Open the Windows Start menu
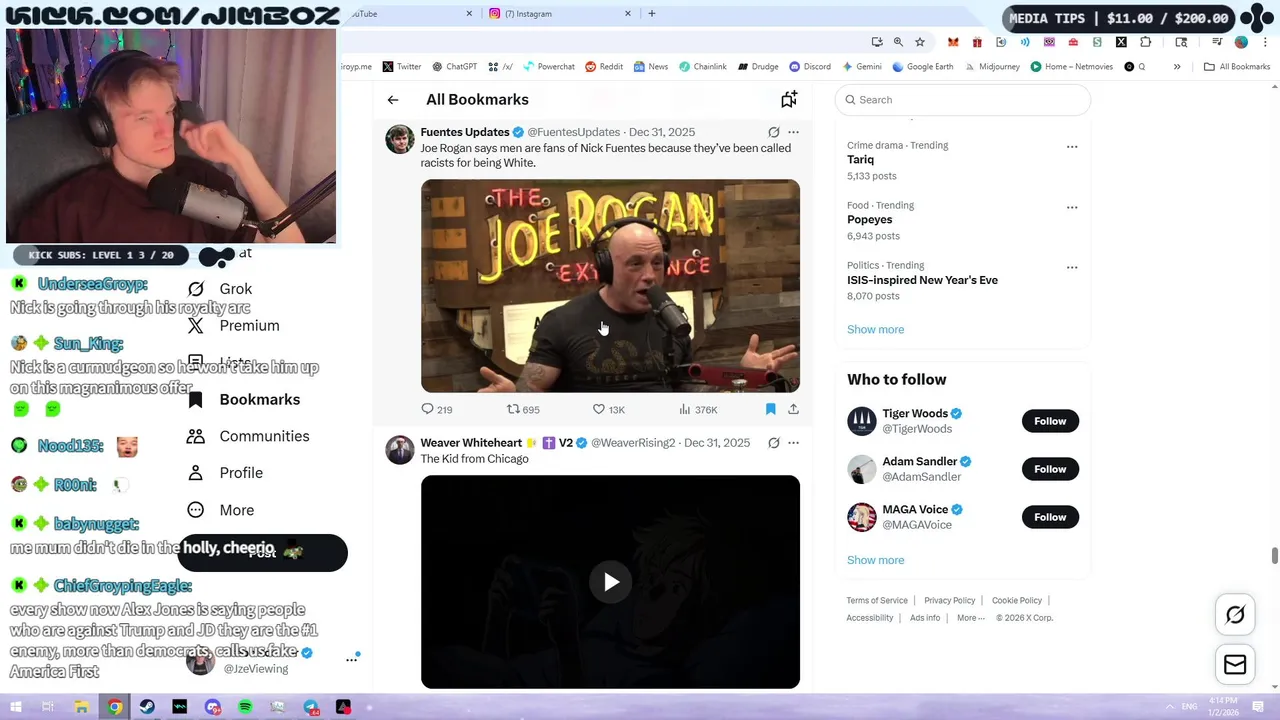This screenshot has height=720, width=1280. click(x=15, y=707)
